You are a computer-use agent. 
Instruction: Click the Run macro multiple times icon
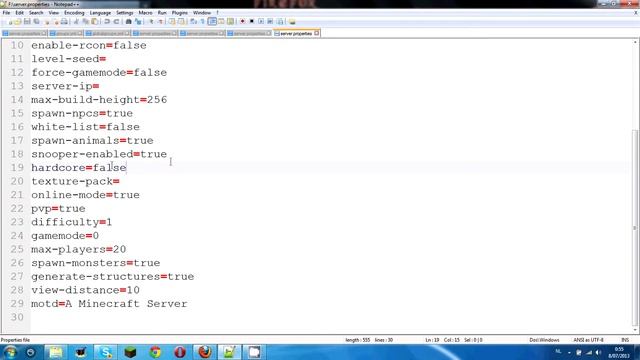tap(270, 21)
